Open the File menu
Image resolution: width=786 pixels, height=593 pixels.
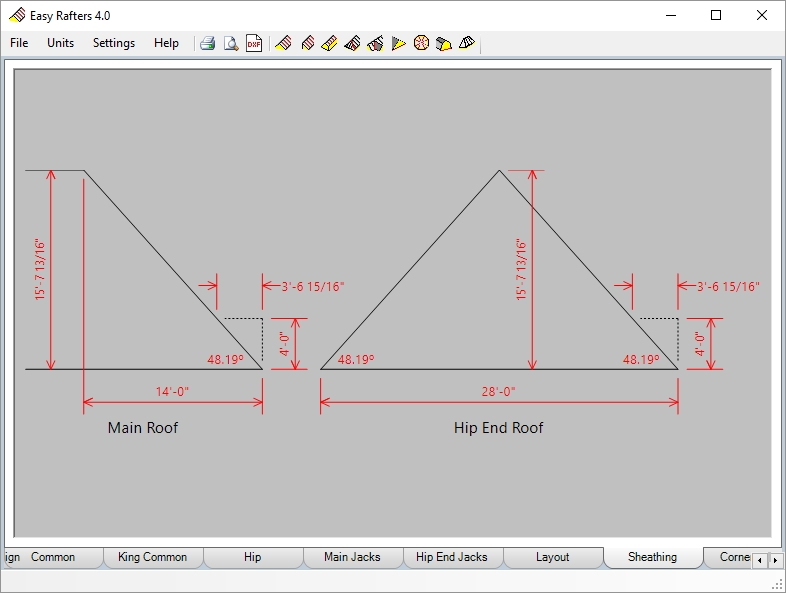(19, 43)
